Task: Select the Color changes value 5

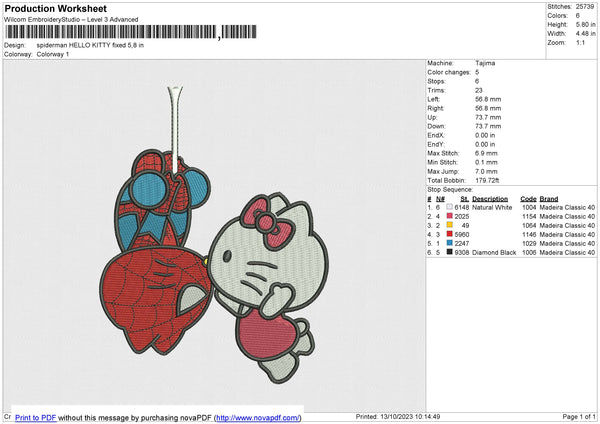Action: (477, 72)
